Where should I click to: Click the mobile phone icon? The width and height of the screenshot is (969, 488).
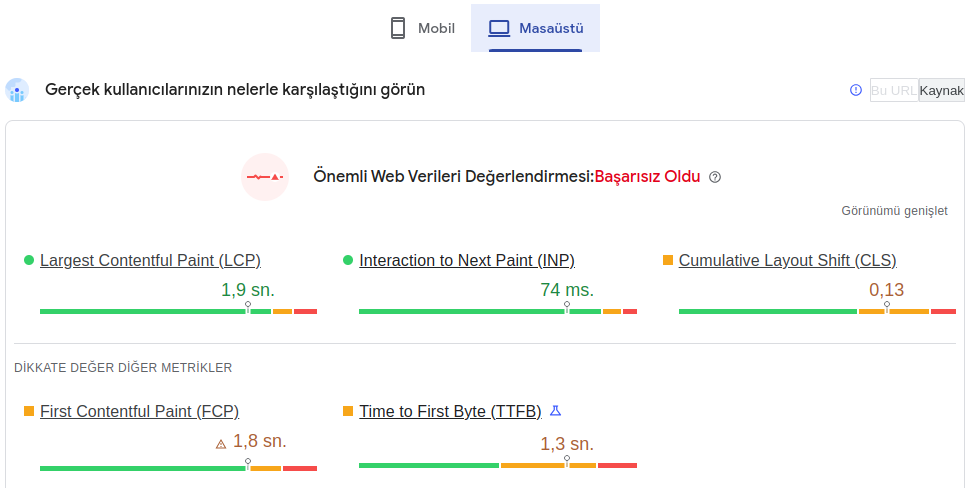coord(398,28)
